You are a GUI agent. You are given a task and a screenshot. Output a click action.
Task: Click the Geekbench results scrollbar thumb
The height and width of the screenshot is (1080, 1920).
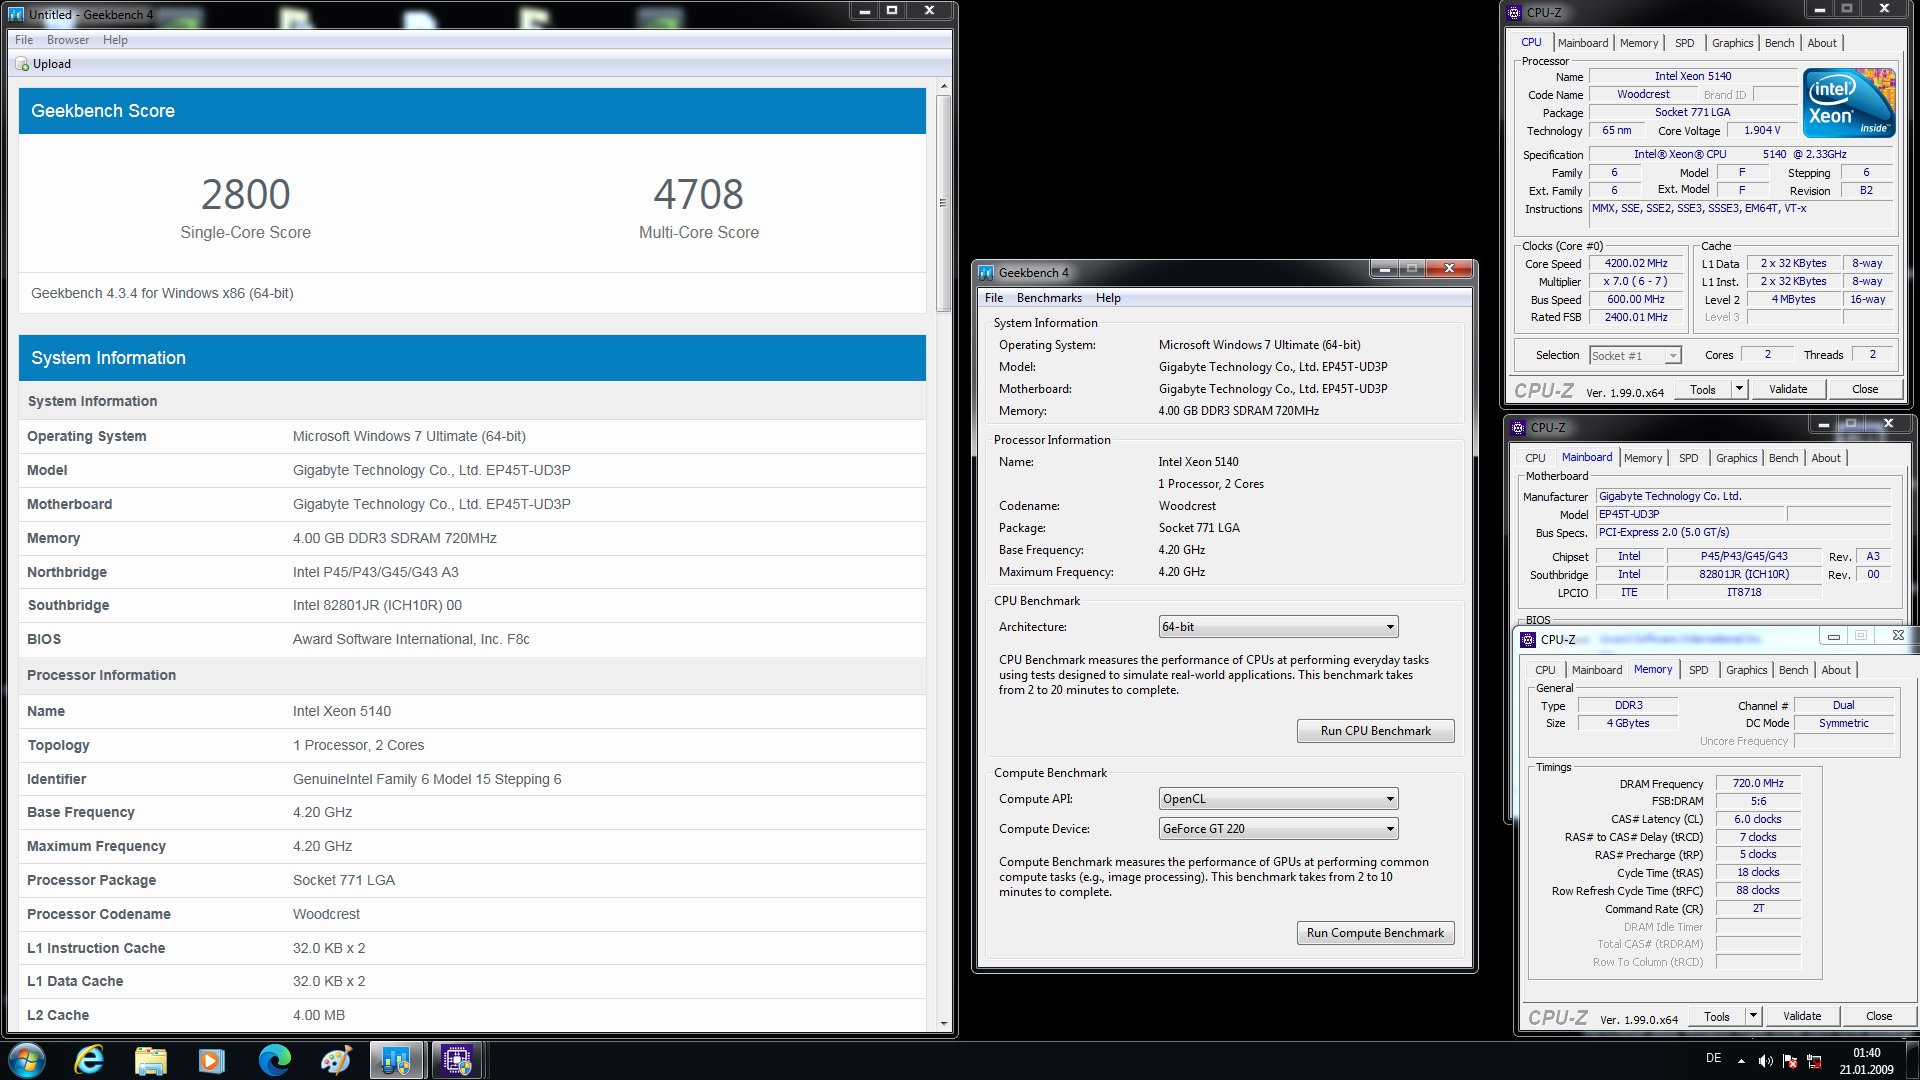coord(943,203)
